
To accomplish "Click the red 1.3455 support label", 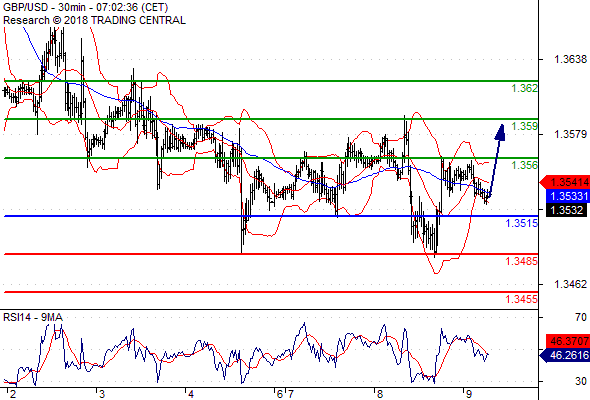I will [x=522, y=299].
